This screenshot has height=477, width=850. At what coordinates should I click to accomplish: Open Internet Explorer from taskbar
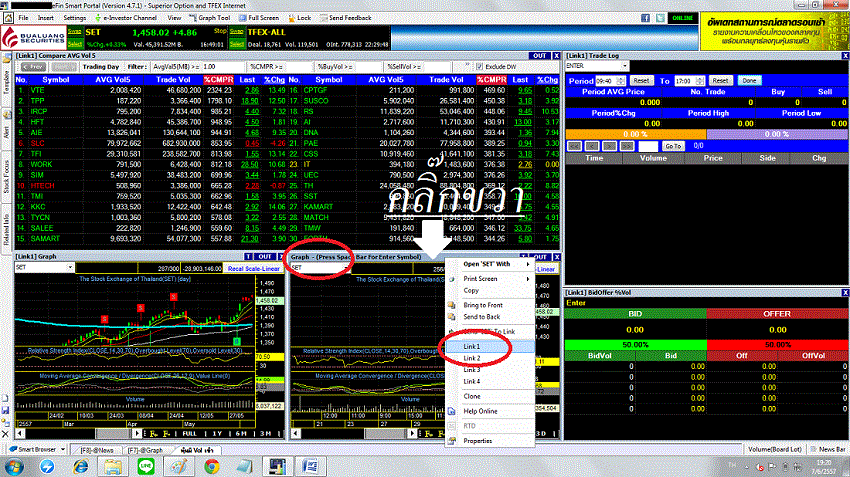[80, 466]
